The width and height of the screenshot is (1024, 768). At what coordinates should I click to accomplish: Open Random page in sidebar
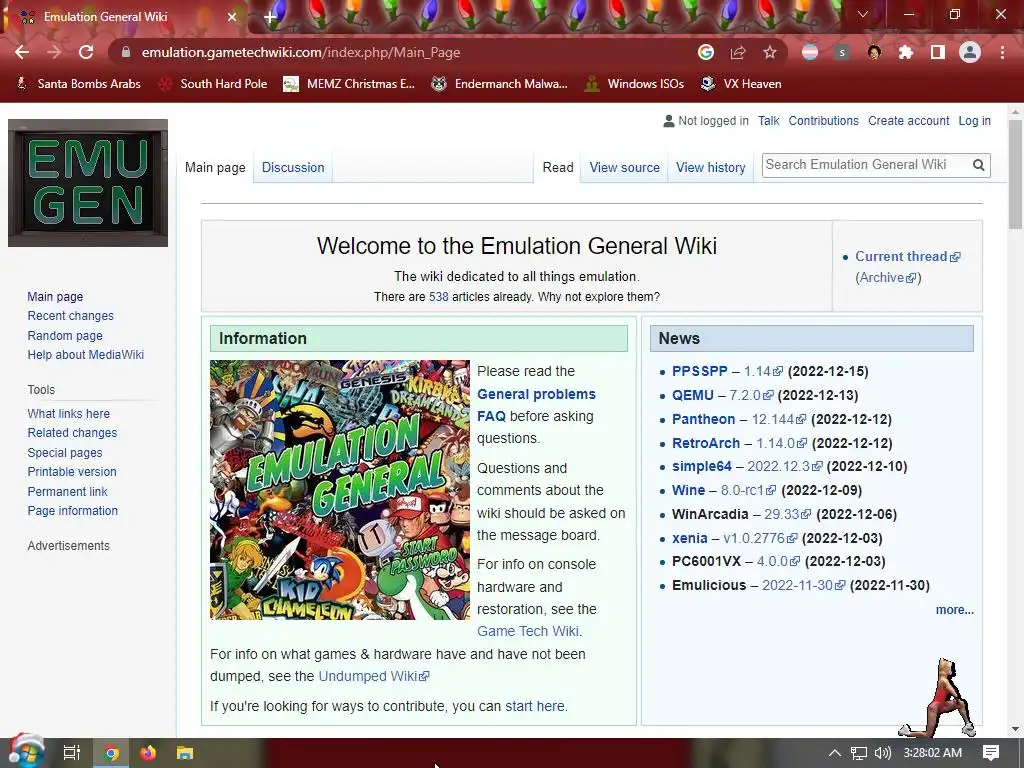(65, 335)
